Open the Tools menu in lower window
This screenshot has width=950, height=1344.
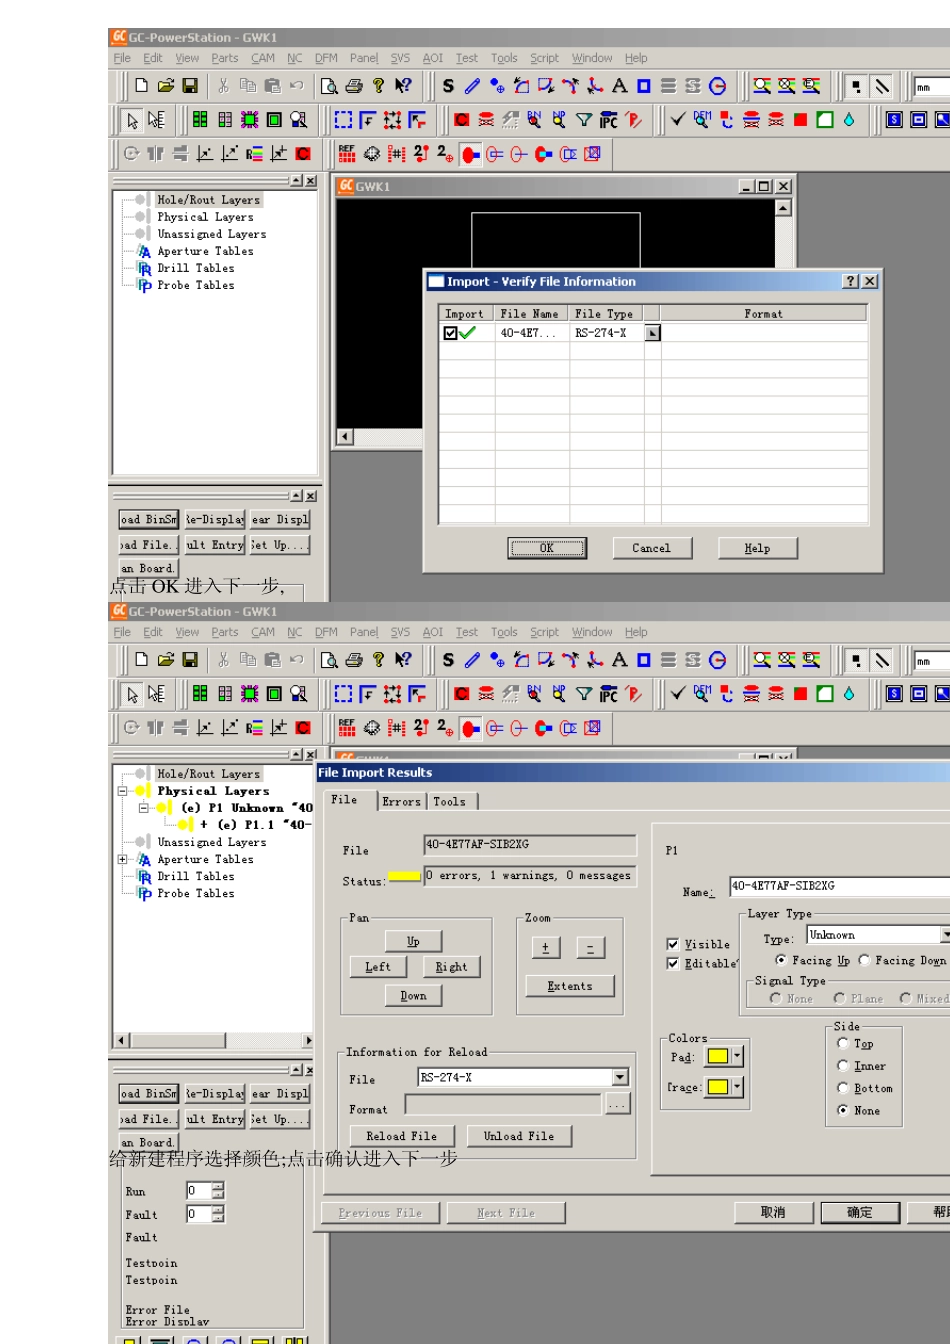click(504, 632)
